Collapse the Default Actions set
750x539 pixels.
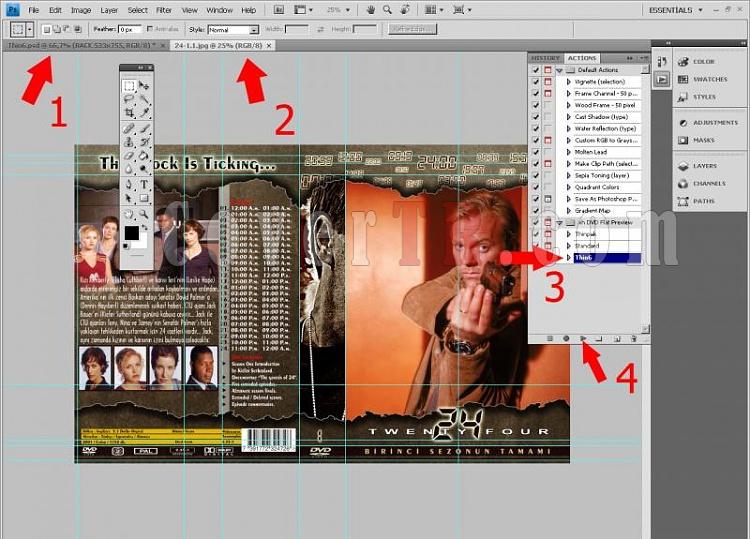(x=559, y=70)
